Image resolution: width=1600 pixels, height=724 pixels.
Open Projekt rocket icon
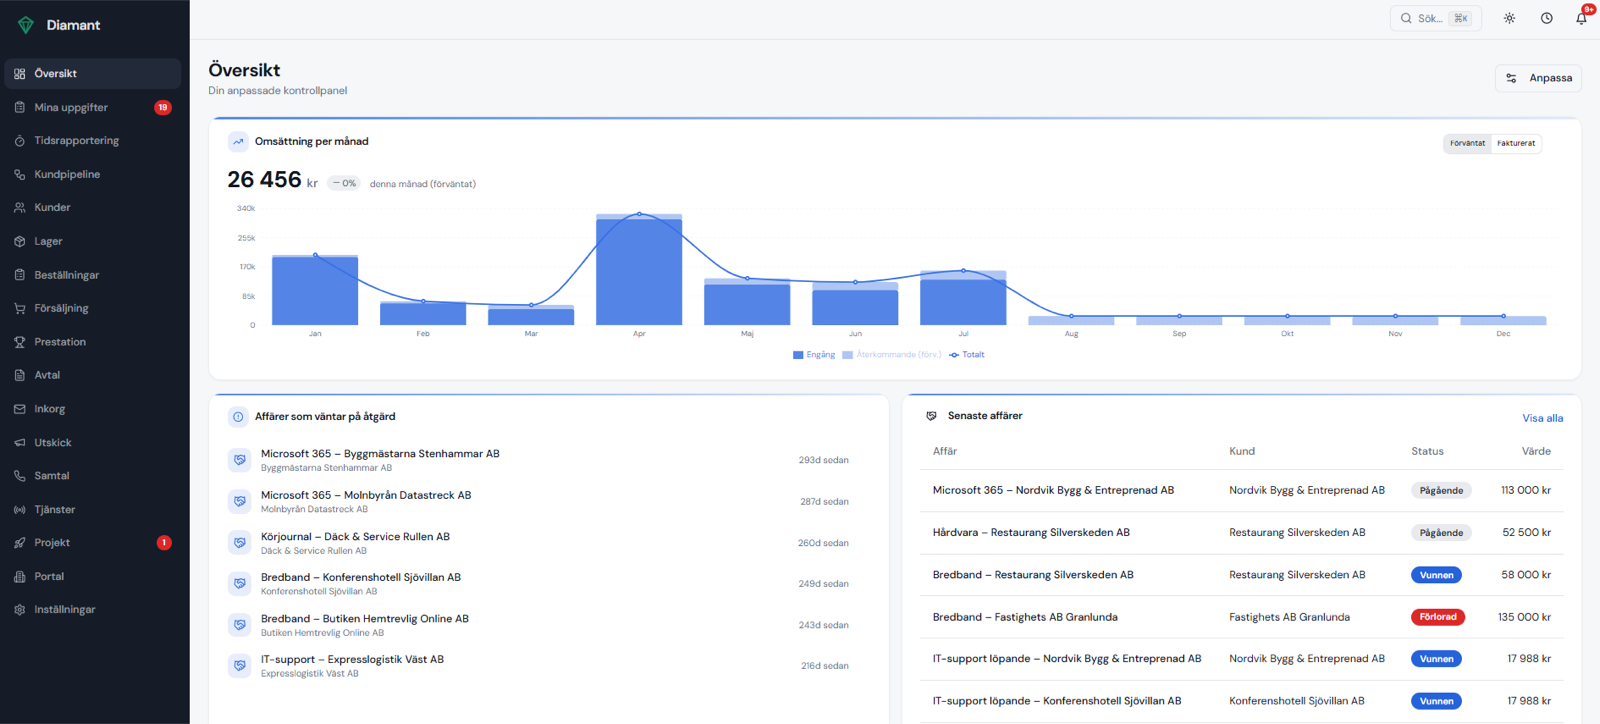click(19, 543)
